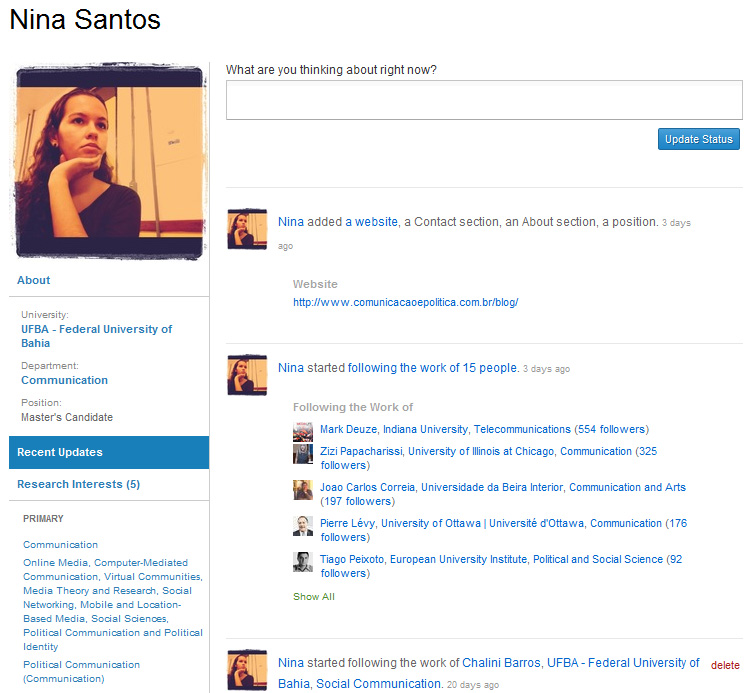The height and width of the screenshot is (693, 755).
Task: Open Pierre Lévy, University of Ottawa link
Action: click(x=504, y=531)
